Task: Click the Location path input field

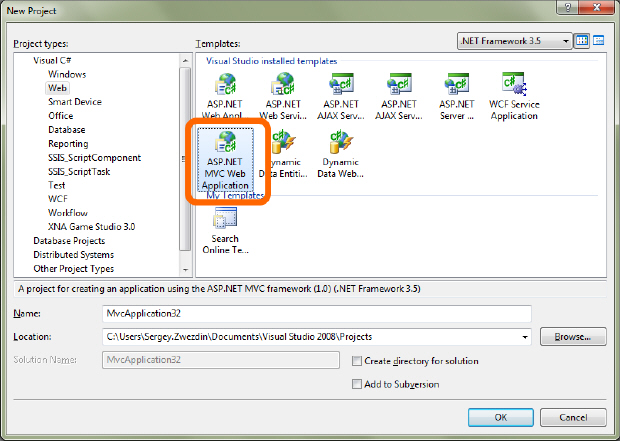Action: 317,337
